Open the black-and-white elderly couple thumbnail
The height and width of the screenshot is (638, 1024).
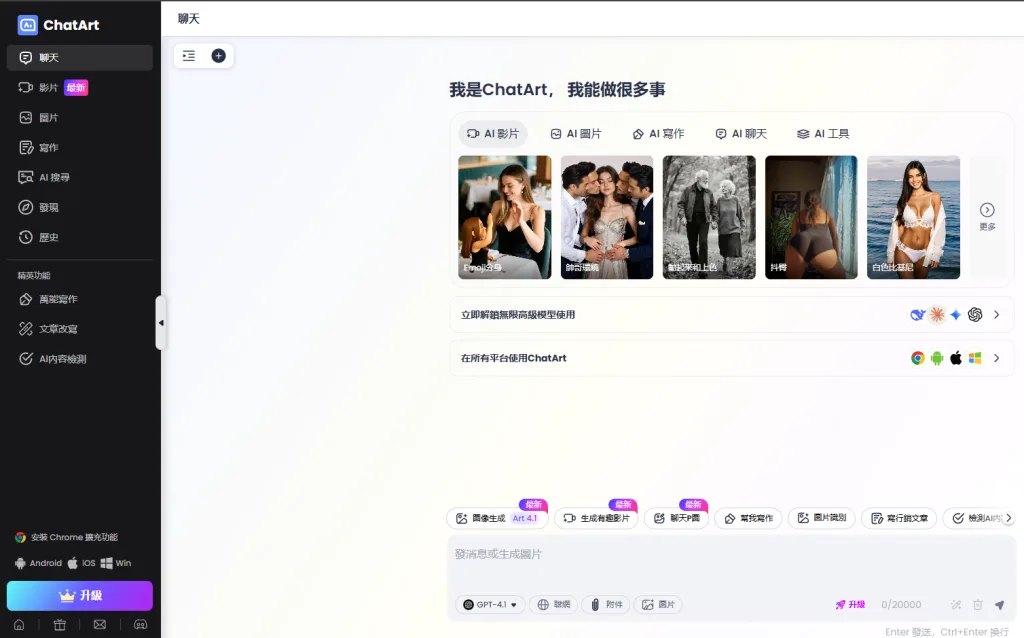click(x=709, y=217)
